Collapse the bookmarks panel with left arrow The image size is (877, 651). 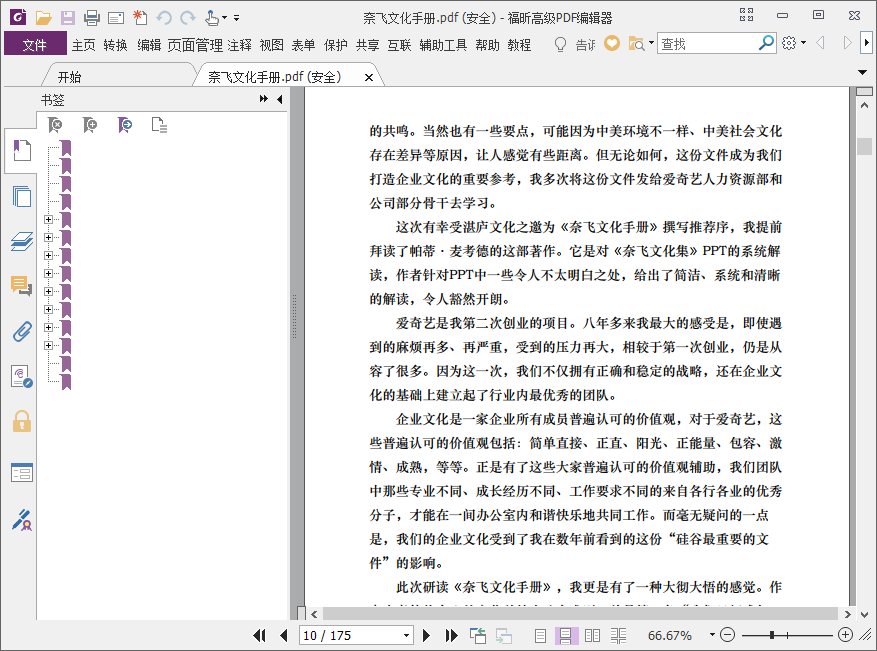[x=280, y=99]
